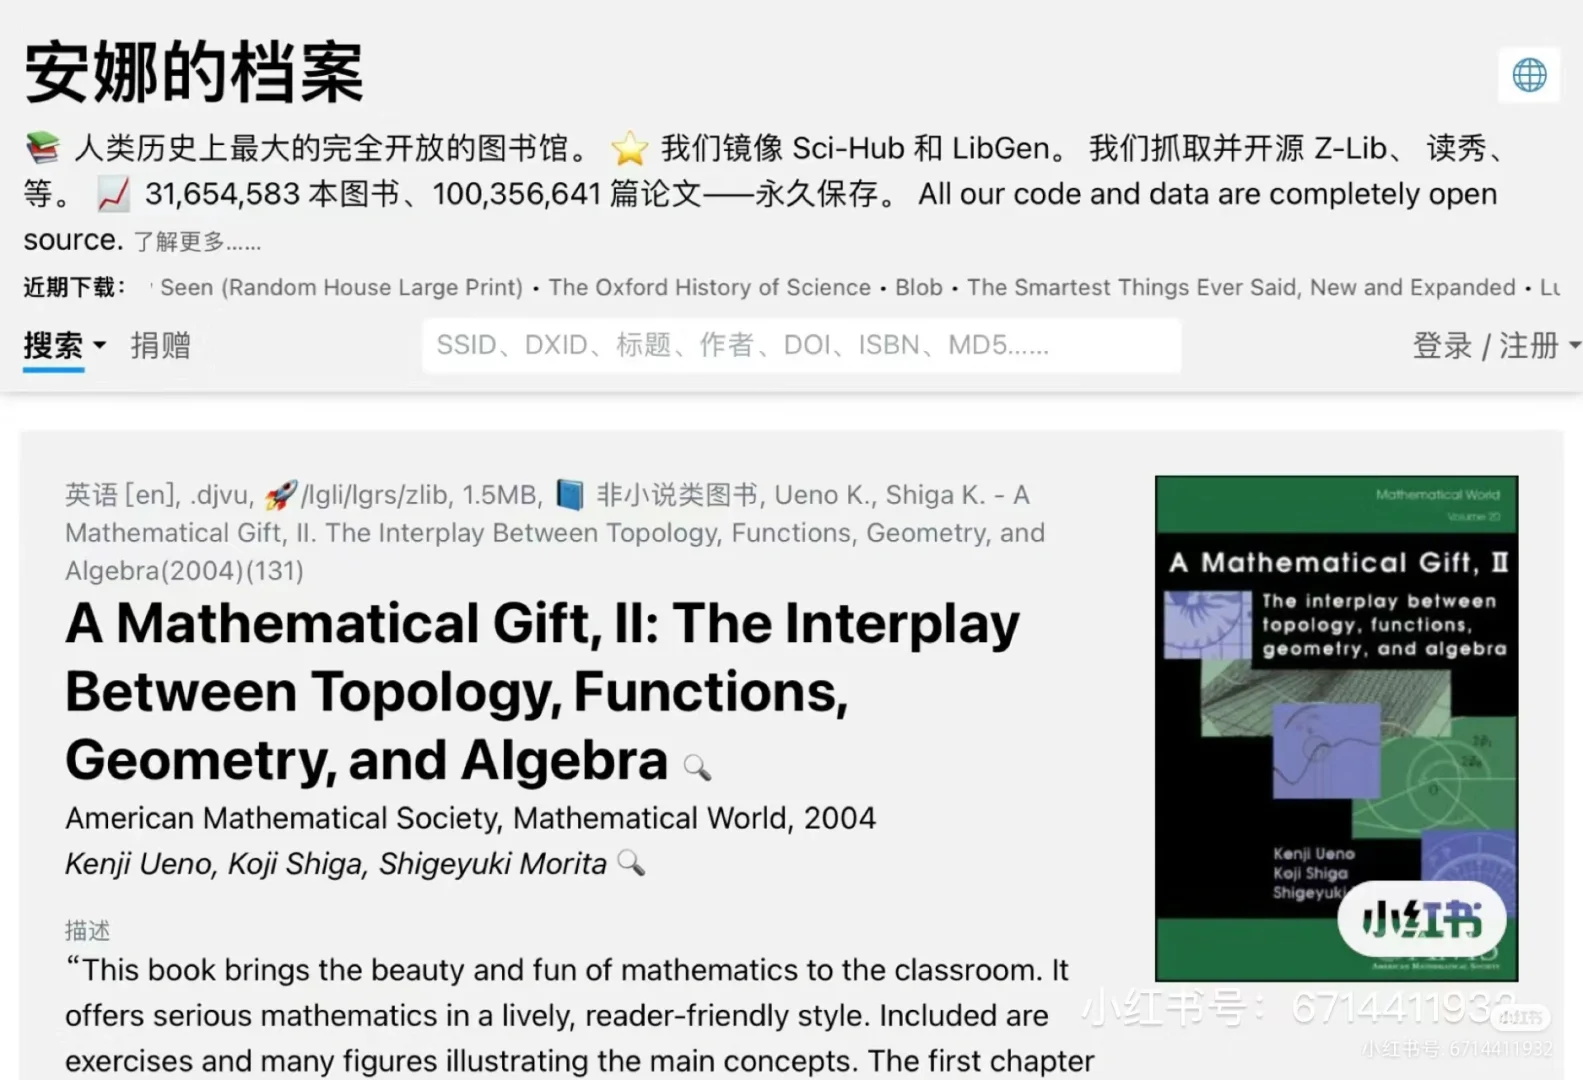Click author line Kenji Ueno, Koji Shiga

coord(336,863)
